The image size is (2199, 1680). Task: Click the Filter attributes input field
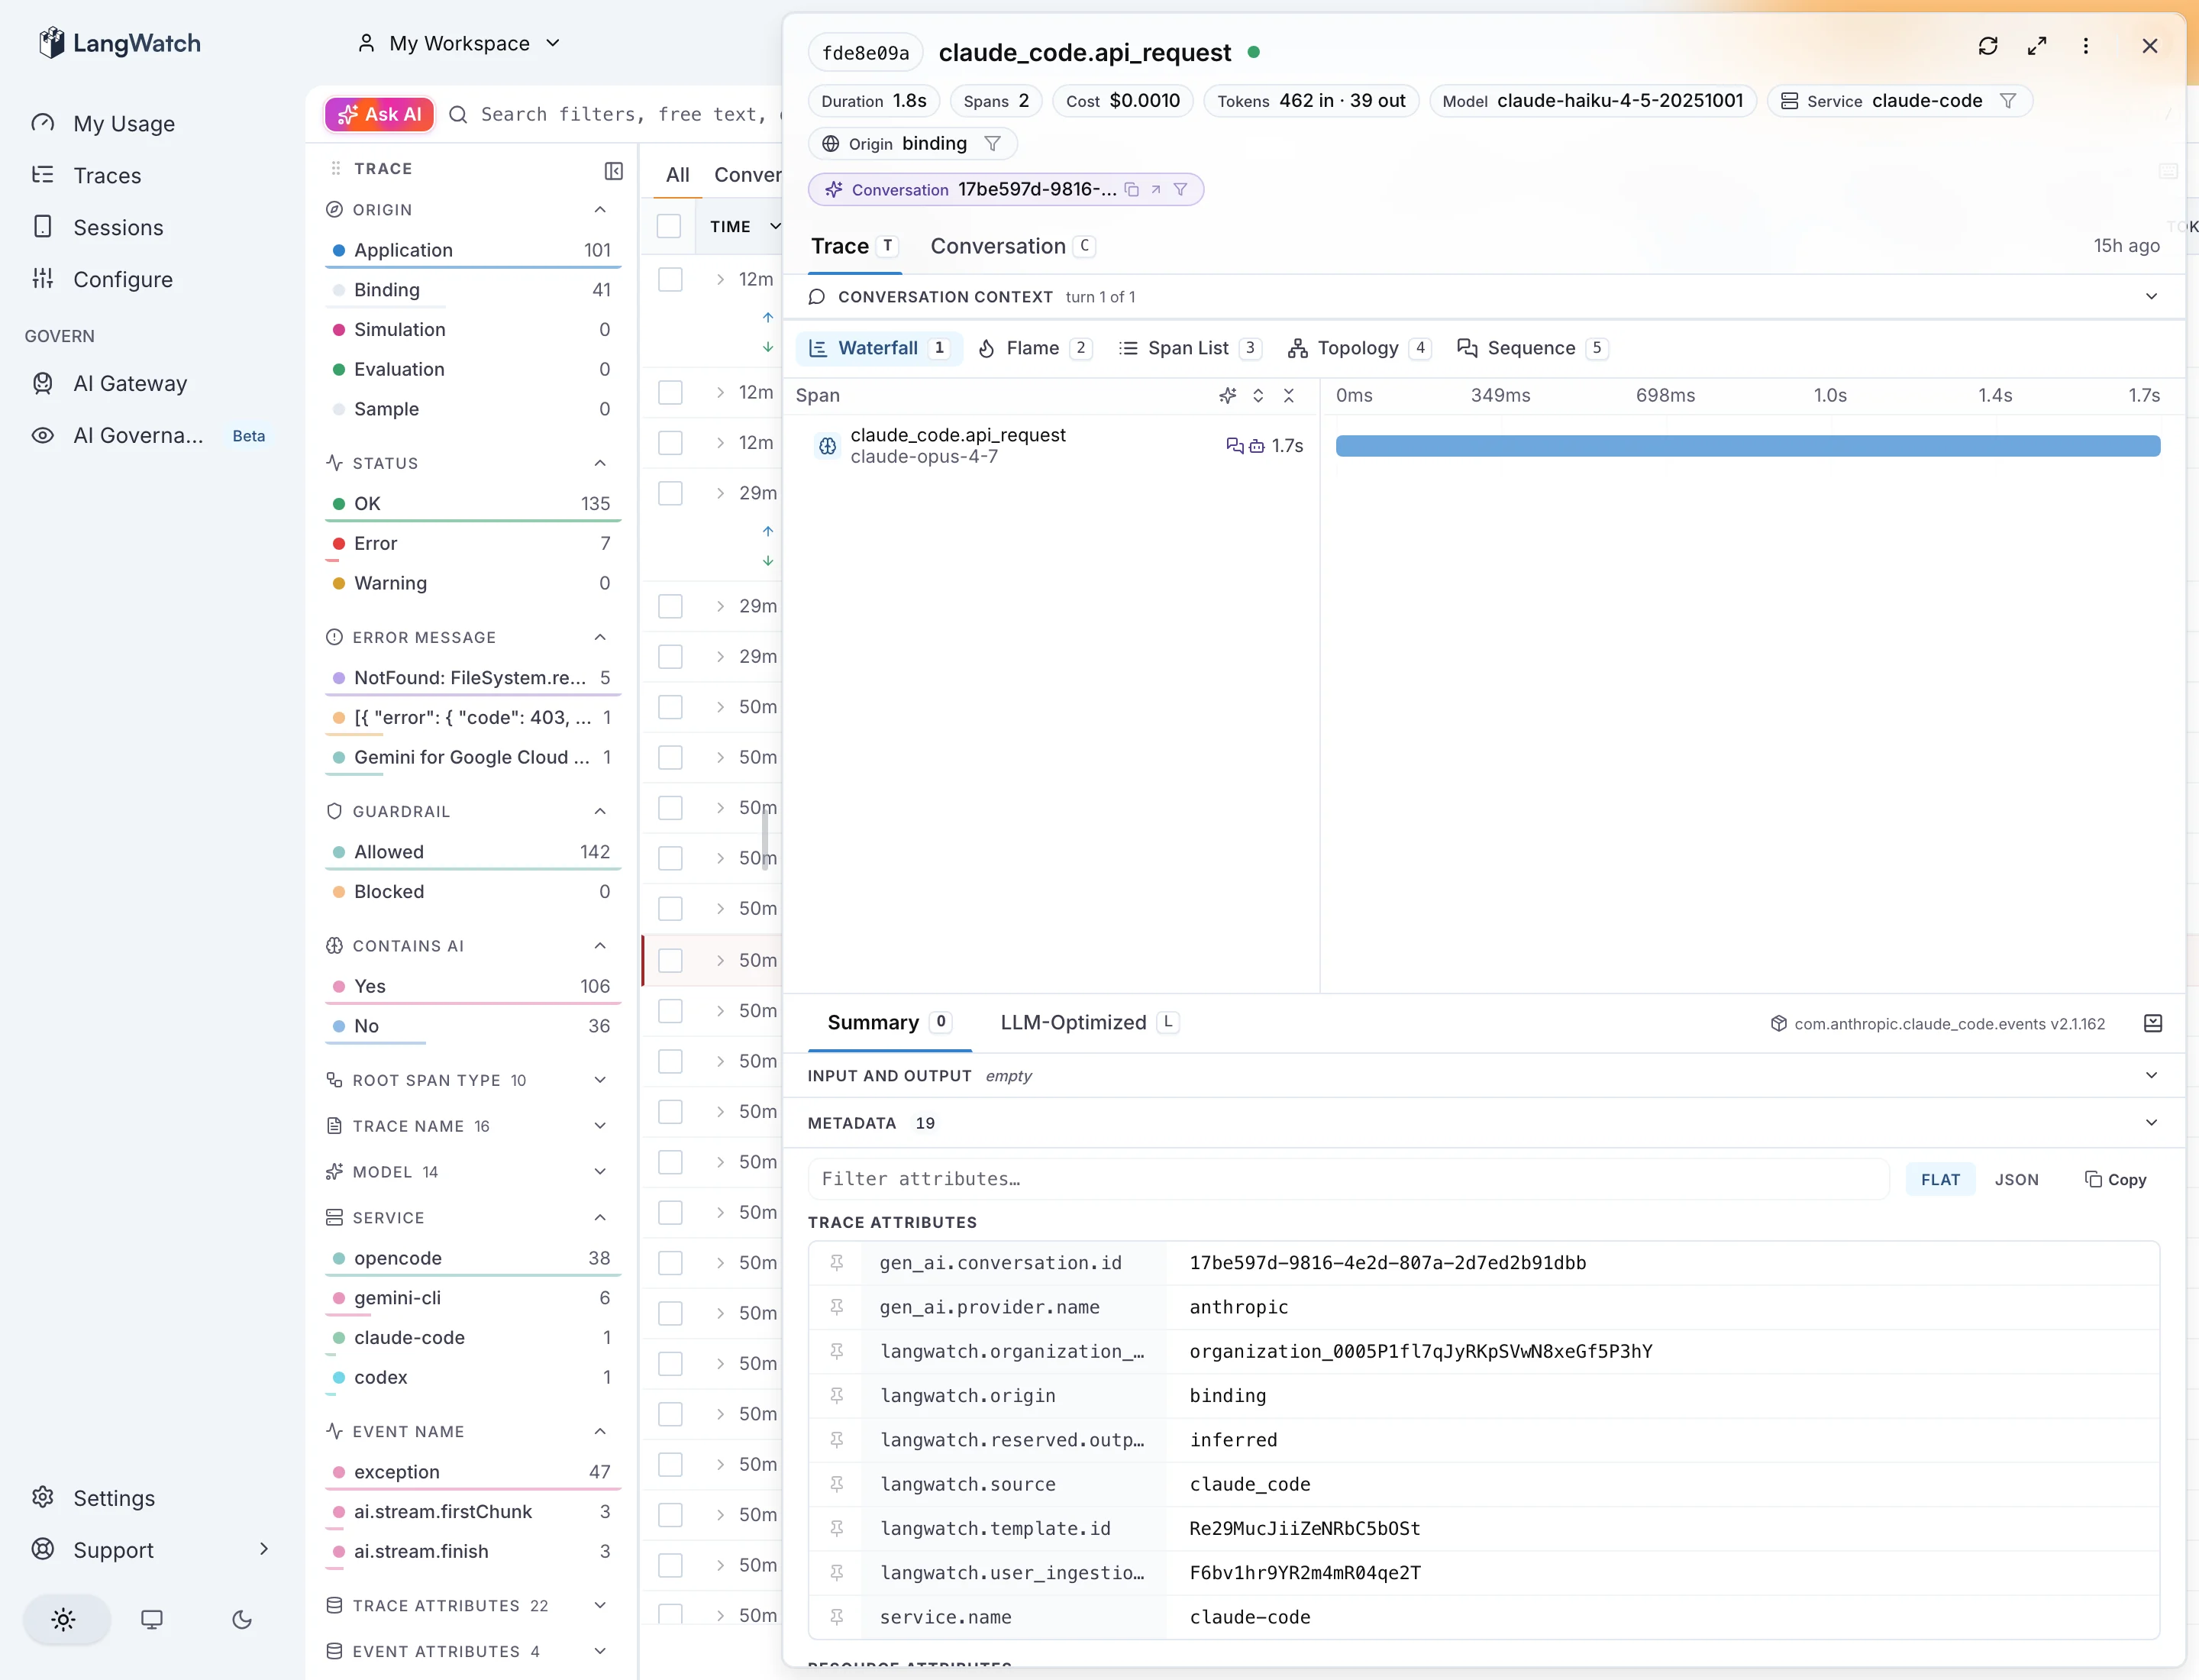click(1349, 1180)
